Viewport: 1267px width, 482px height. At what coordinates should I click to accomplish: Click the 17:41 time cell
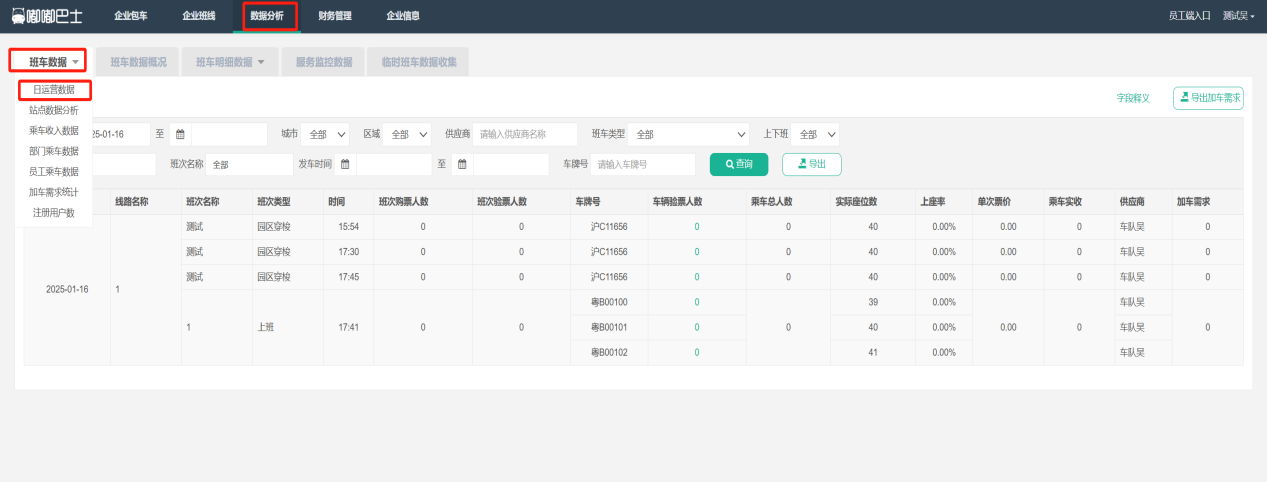(x=348, y=327)
